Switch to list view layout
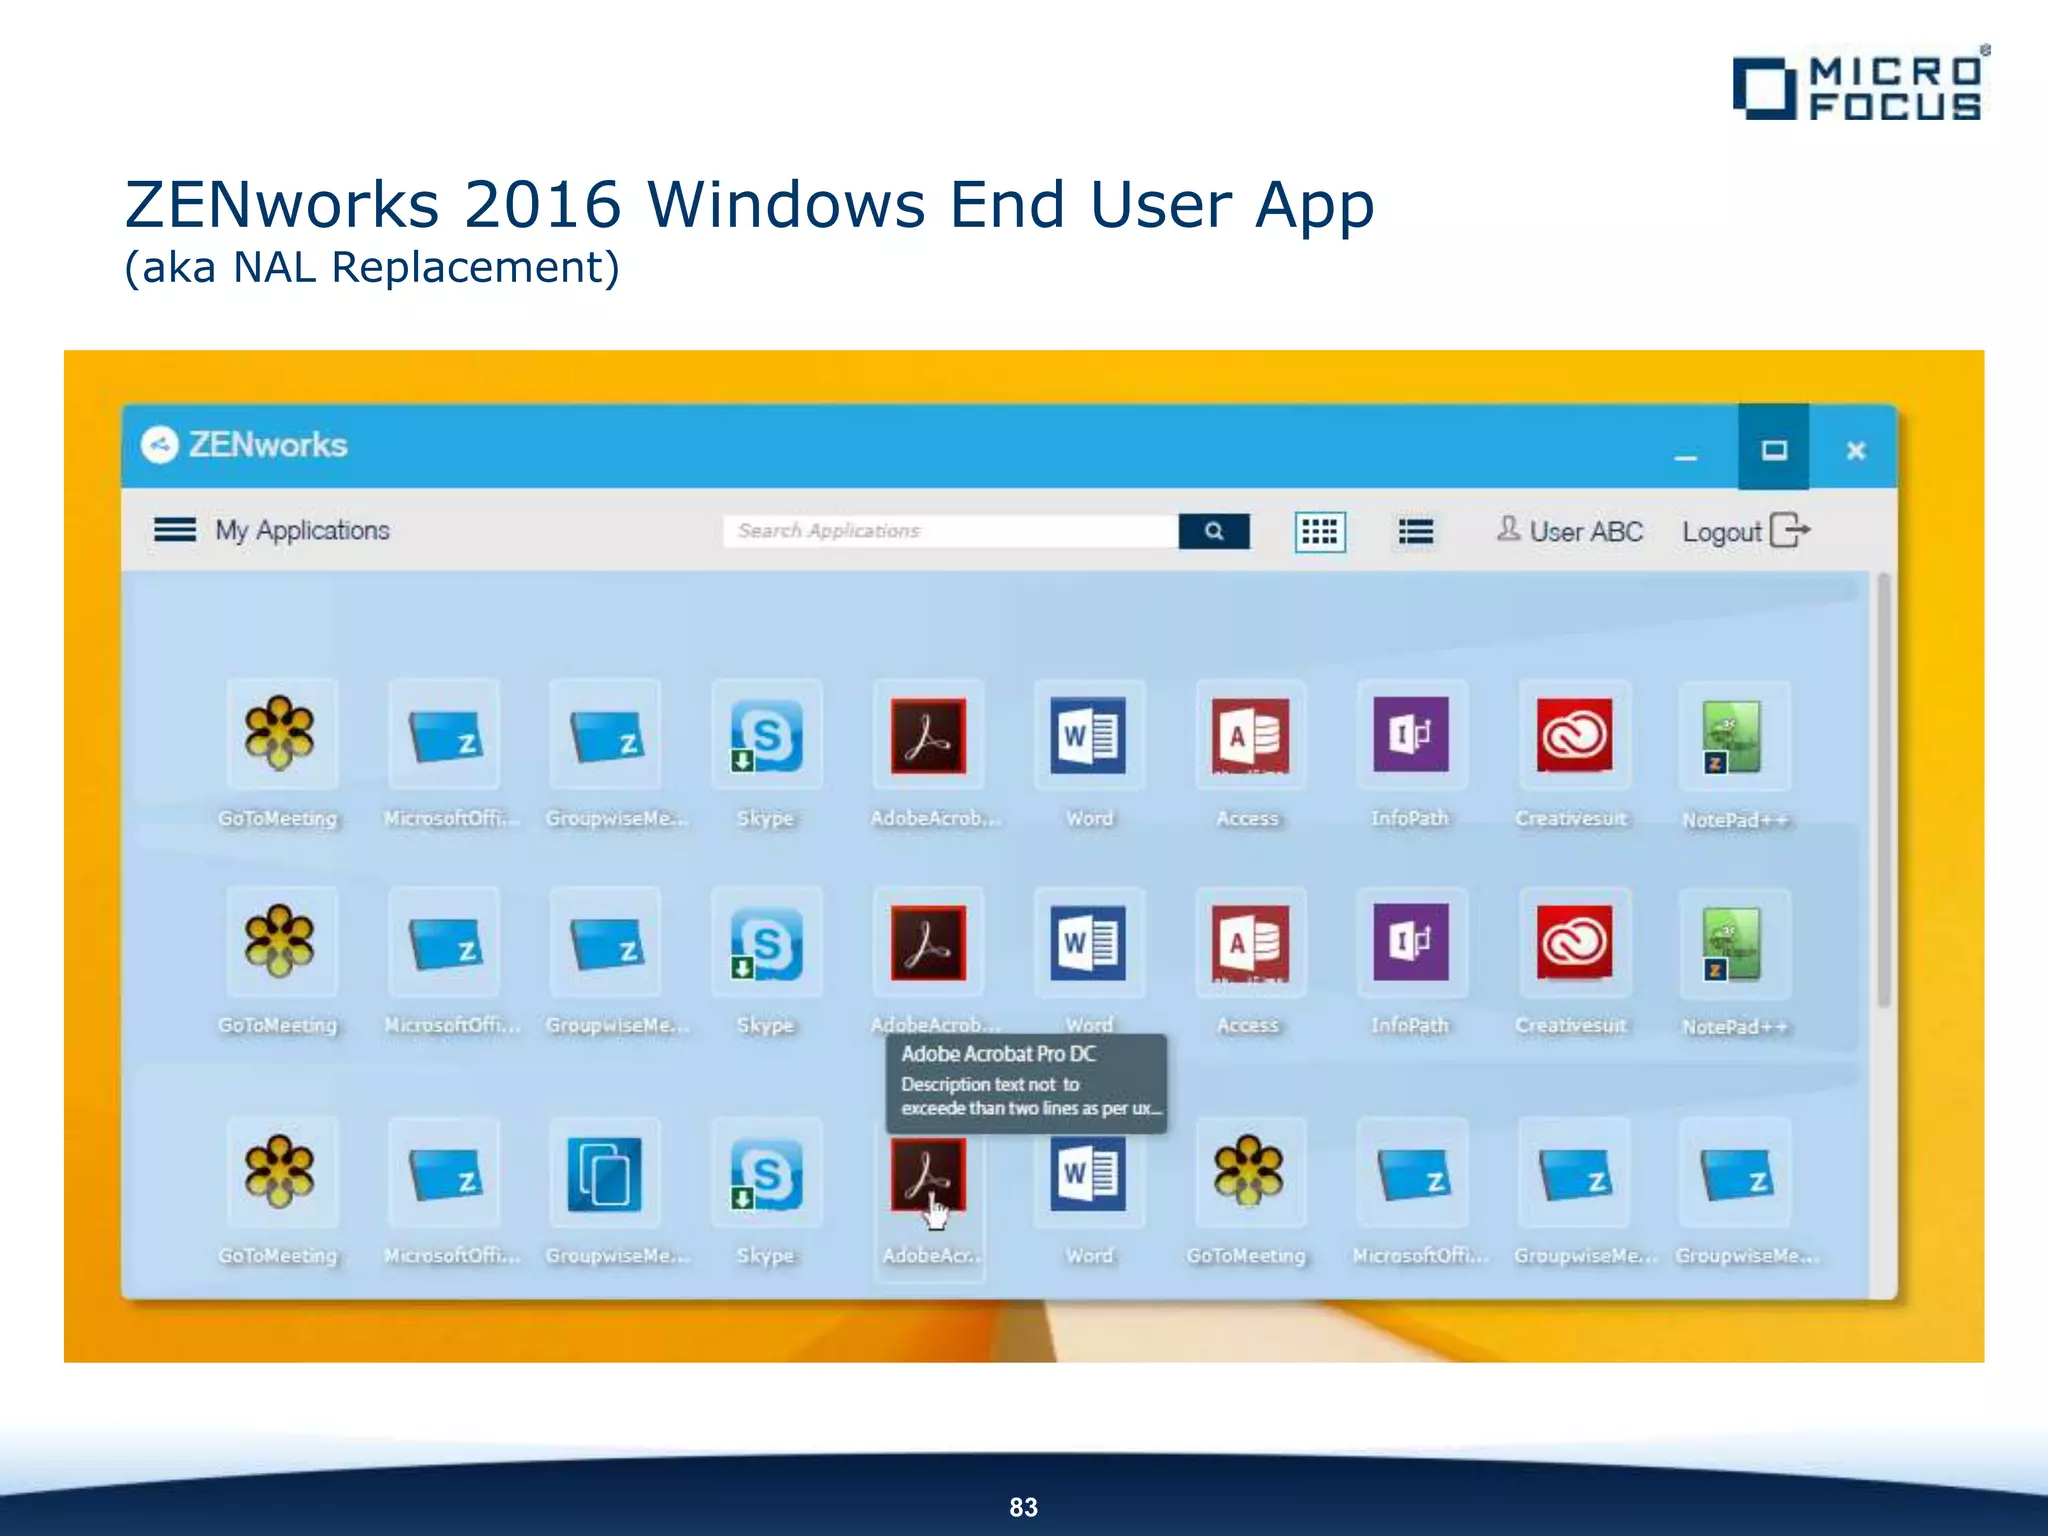 [1415, 532]
